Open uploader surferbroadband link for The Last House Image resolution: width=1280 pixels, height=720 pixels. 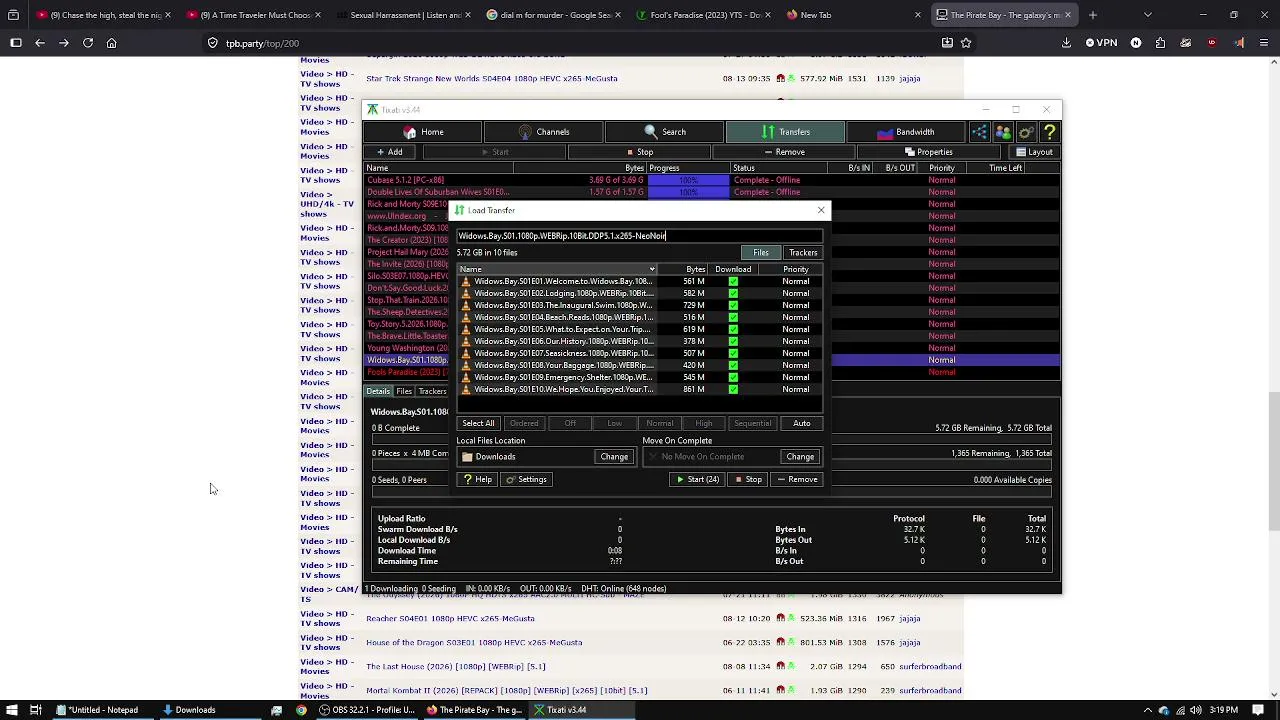click(x=930, y=666)
